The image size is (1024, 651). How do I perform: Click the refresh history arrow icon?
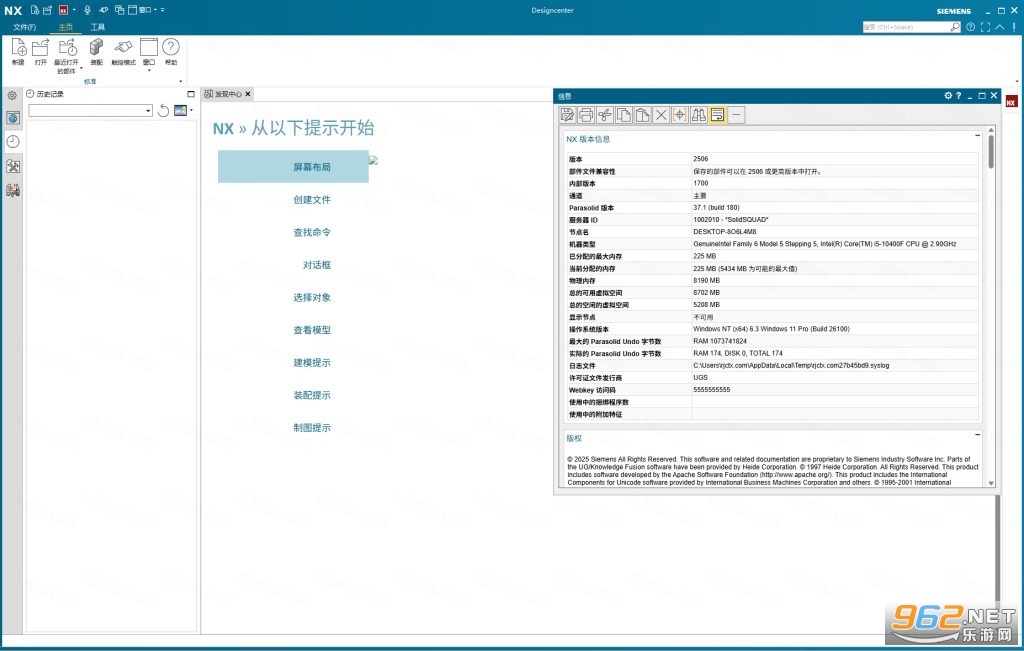[x=163, y=110]
